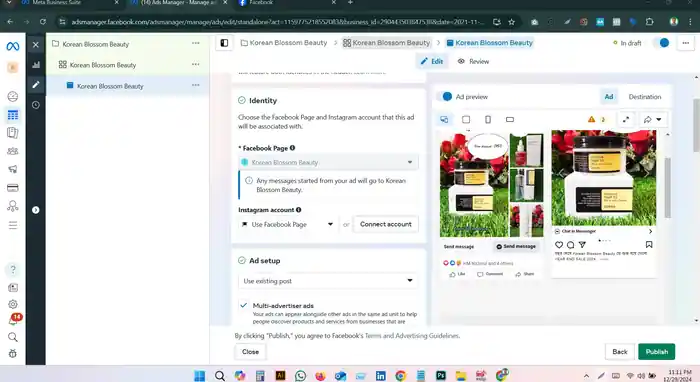This screenshot has width=700, height=382.
Task: Open the Settings gear icon in left rail
Action: [12, 304]
